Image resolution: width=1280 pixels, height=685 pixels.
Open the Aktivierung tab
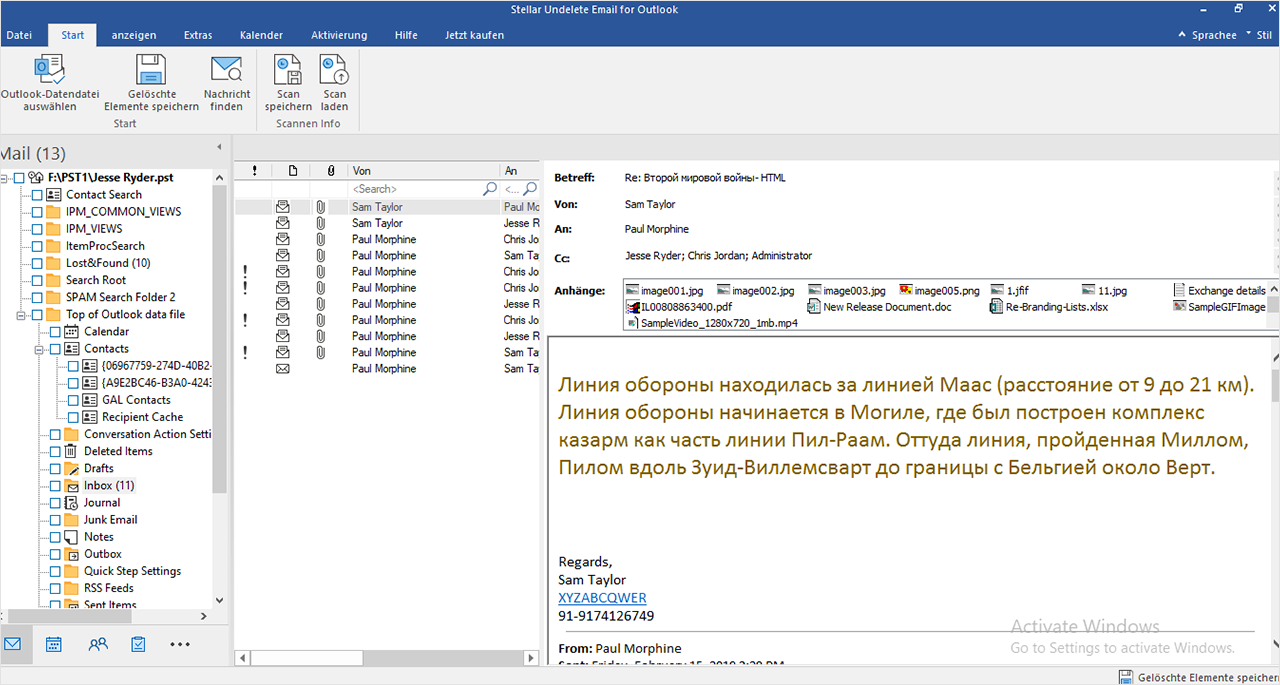pyautogui.click(x=339, y=35)
